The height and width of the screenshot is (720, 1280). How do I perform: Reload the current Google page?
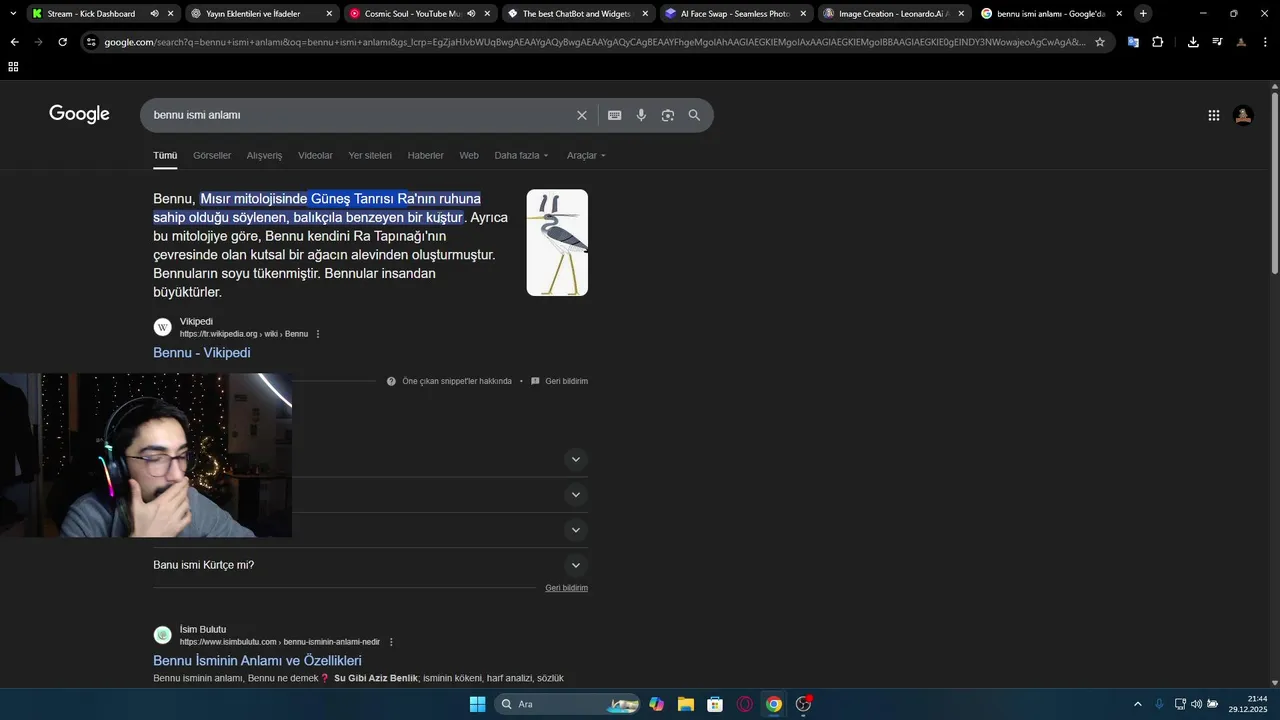[x=62, y=42]
